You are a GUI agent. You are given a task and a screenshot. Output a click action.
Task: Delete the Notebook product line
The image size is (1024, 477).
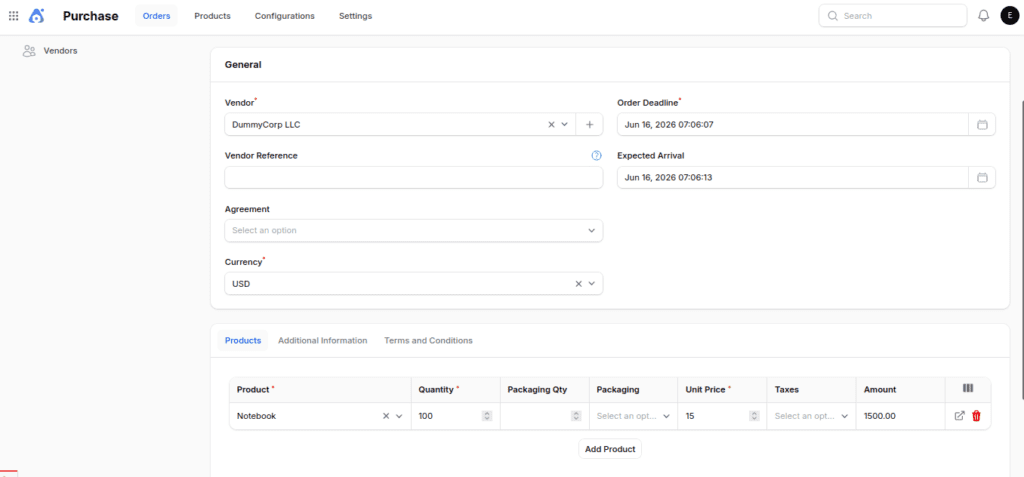click(x=976, y=416)
